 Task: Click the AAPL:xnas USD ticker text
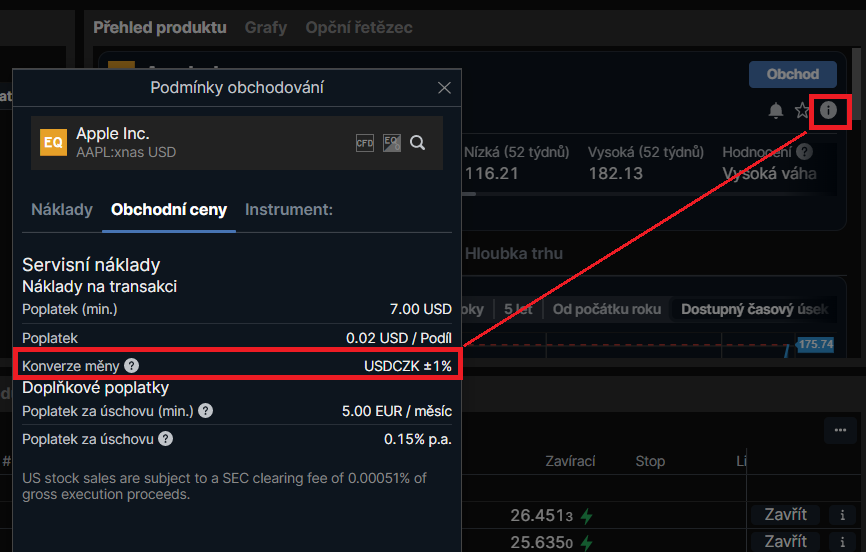click(126, 152)
